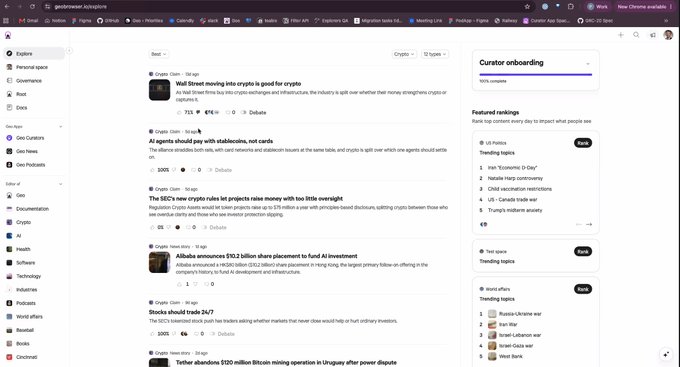
Task: Select 'Russia-Ukraine war' trending topic
Action: [520, 314]
